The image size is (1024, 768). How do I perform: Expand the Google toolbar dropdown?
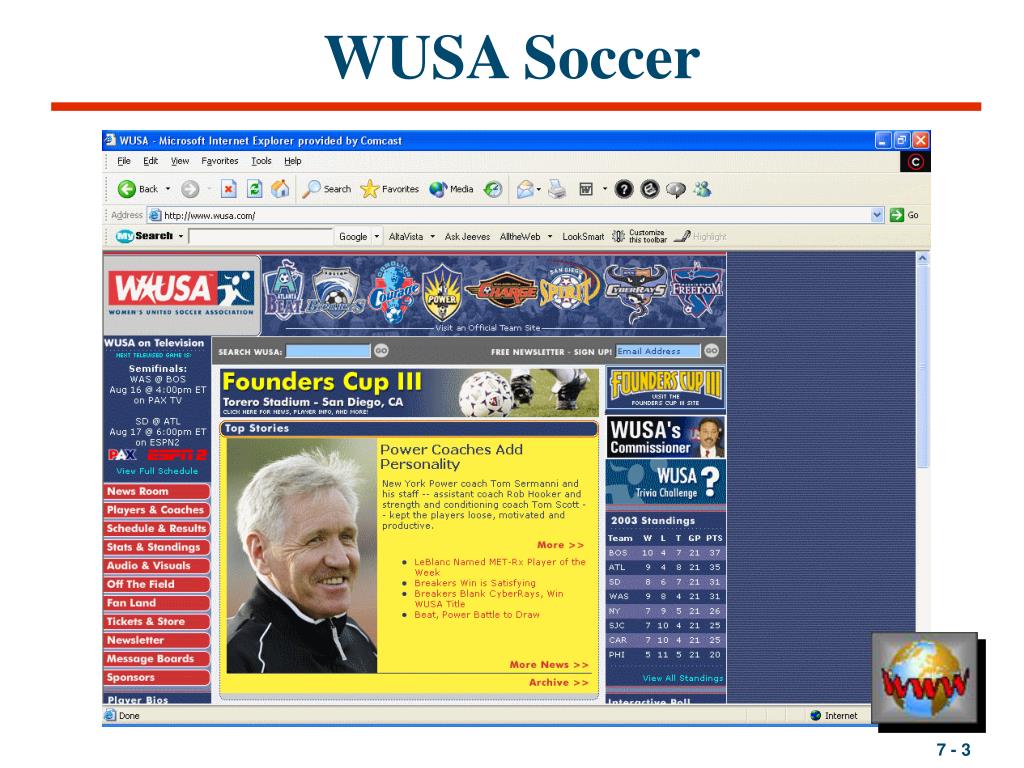[377, 236]
